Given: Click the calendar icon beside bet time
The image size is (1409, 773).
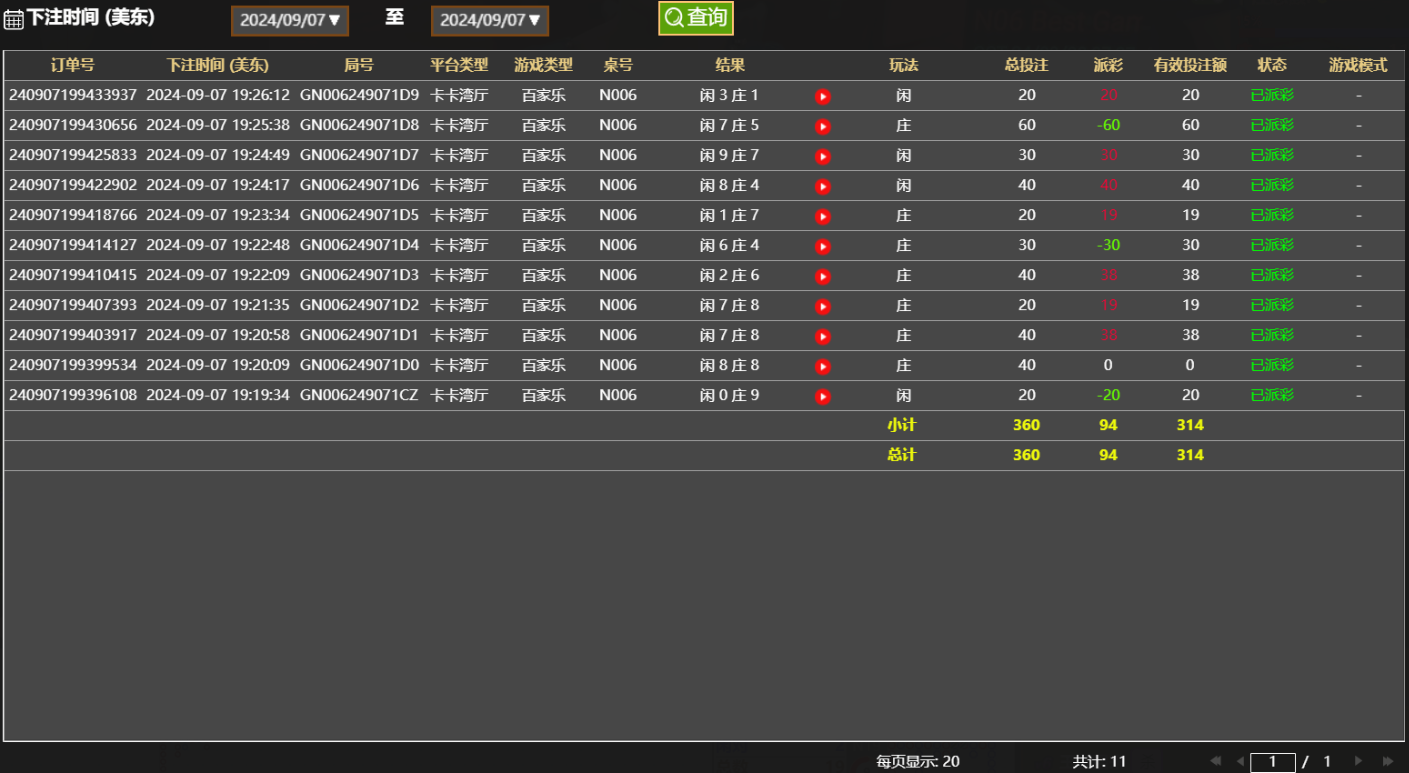Looking at the screenshot, I should tap(13, 20).
